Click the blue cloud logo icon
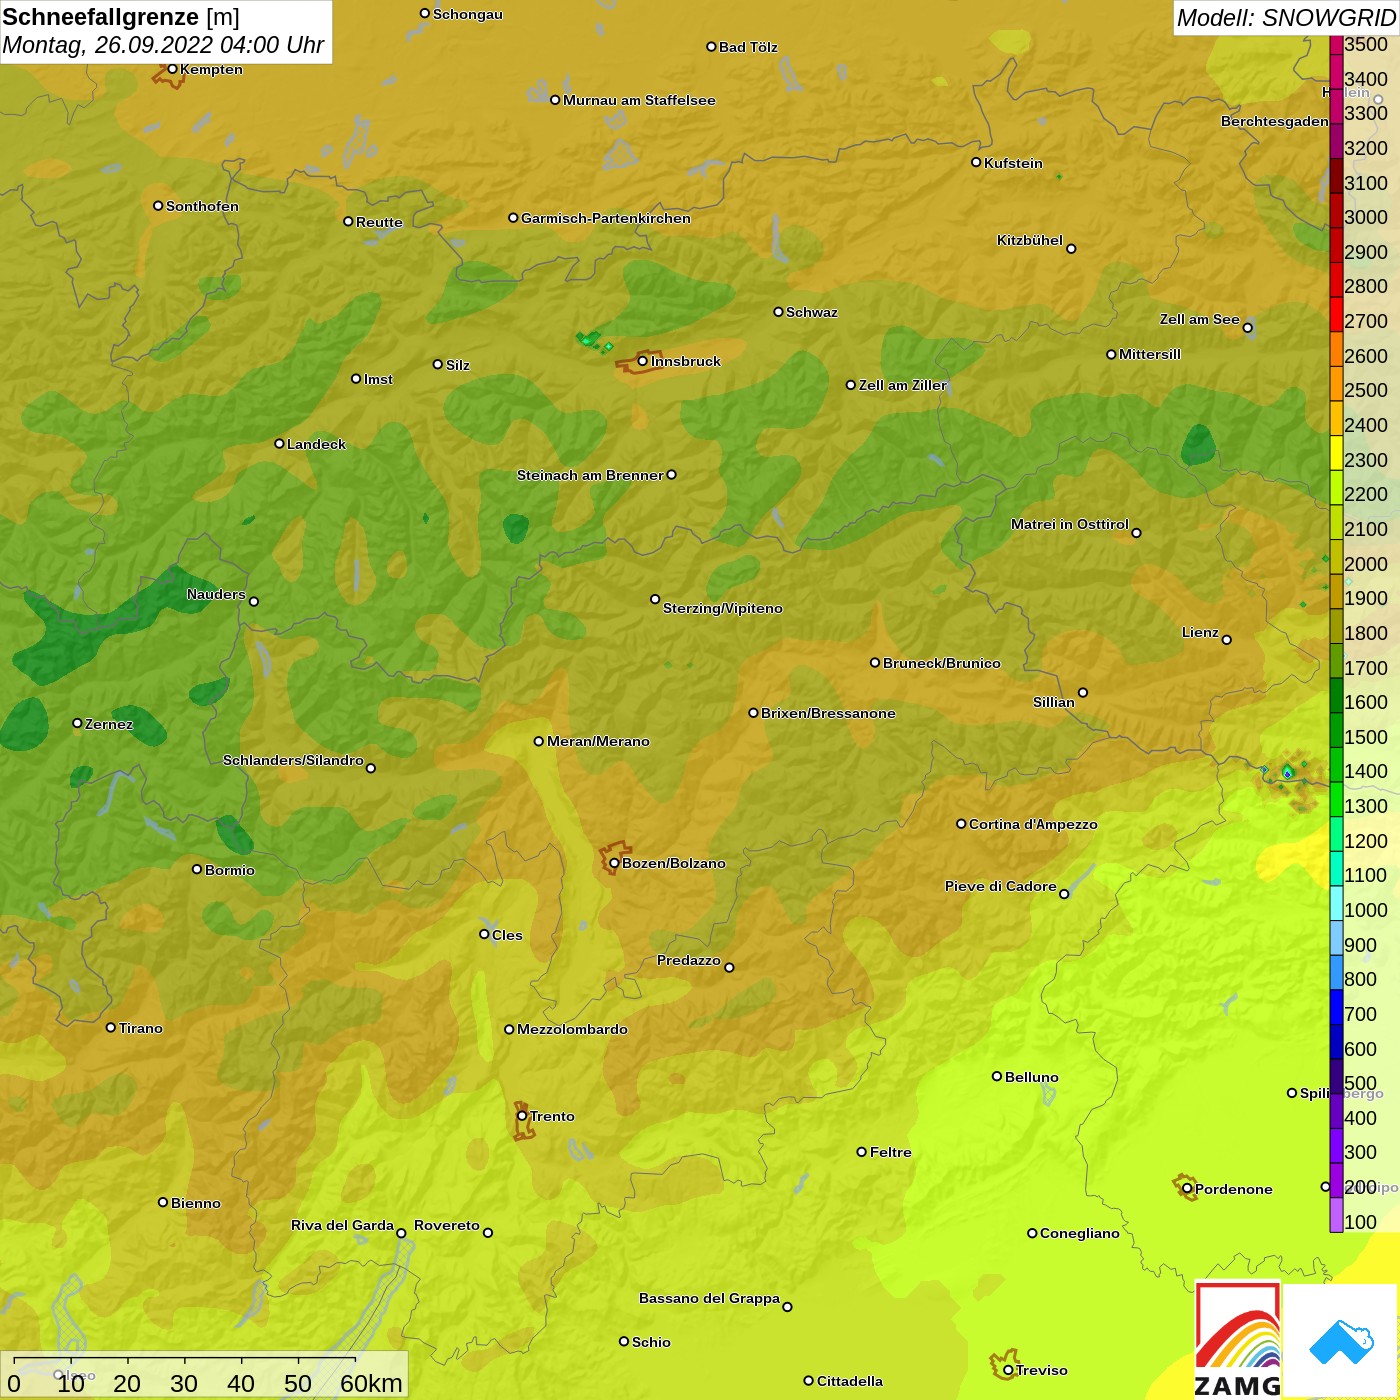This screenshot has width=1400, height=1400. (1341, 1342)
